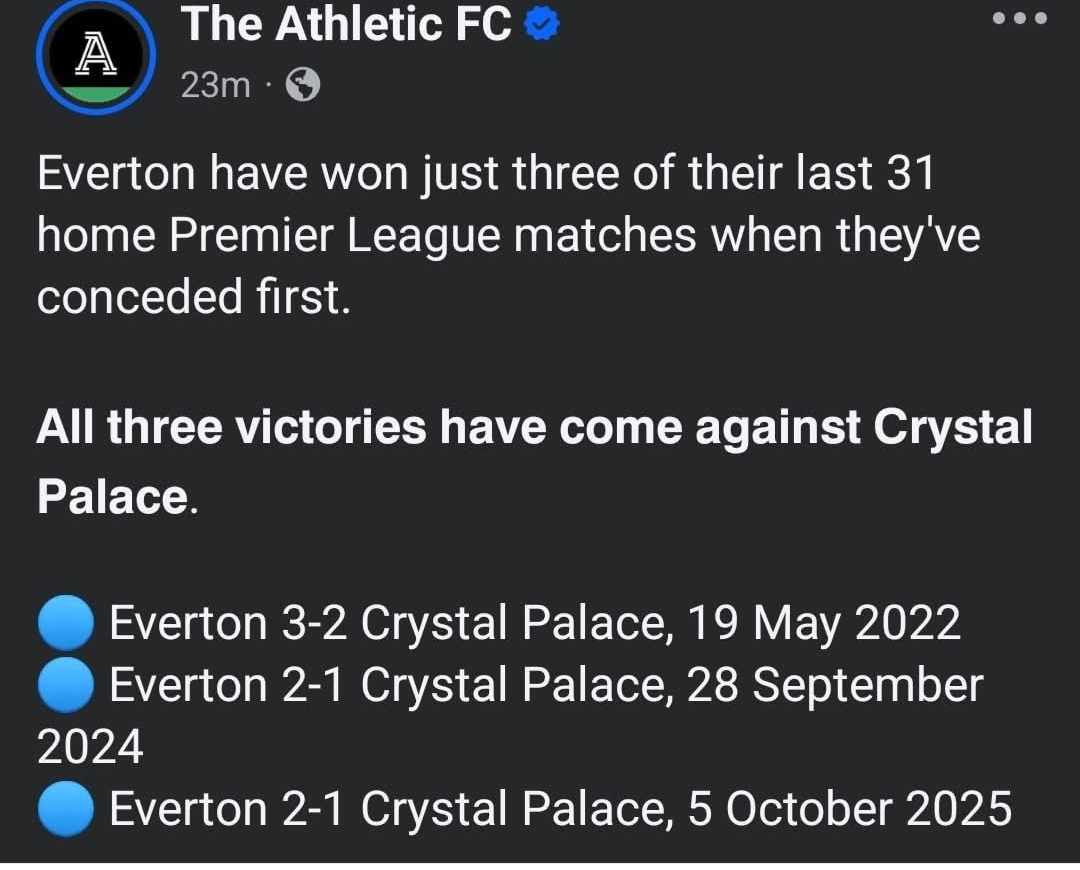This screenshot has width=1080, height=870.
Task: Click the blue circle before Everton 3-2
Action: [x=66, y=623]
